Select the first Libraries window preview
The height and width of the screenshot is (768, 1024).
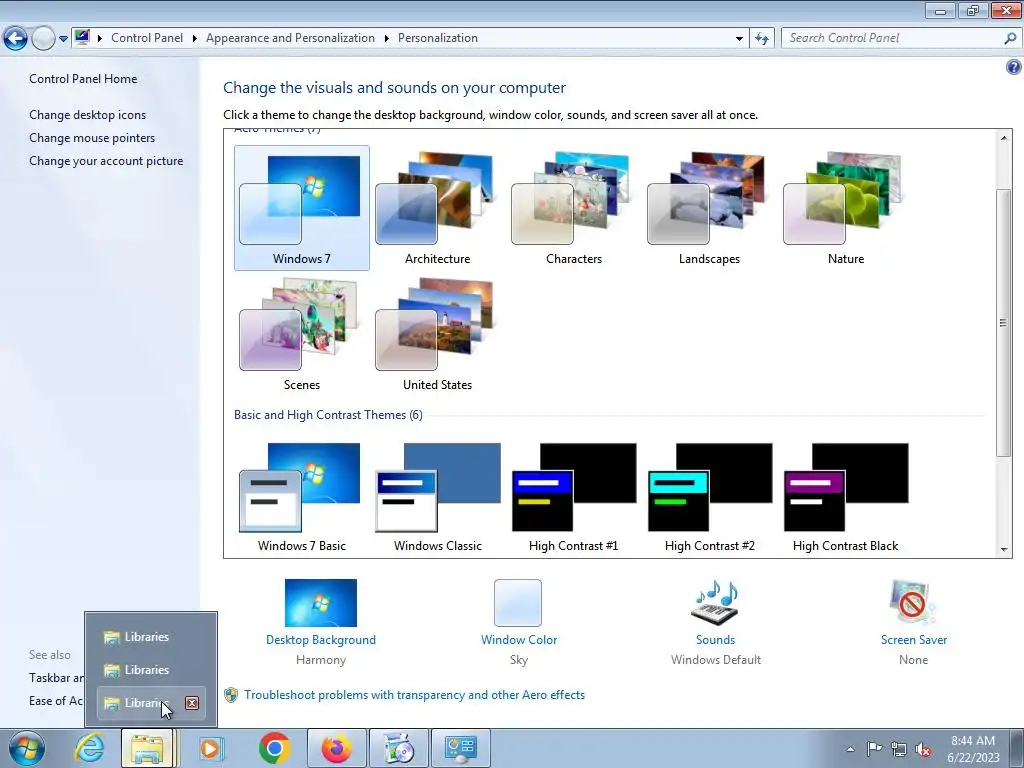(151, 637)
